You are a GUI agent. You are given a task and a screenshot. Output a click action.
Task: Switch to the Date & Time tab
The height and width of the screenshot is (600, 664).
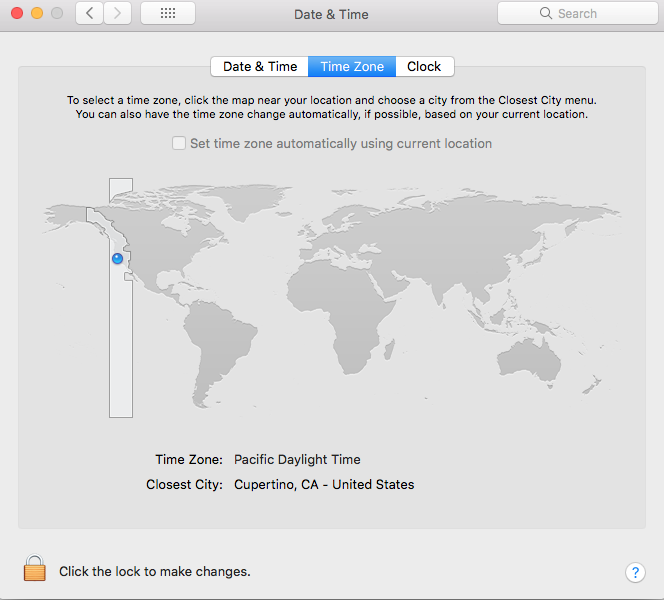(x=260, y=66)
